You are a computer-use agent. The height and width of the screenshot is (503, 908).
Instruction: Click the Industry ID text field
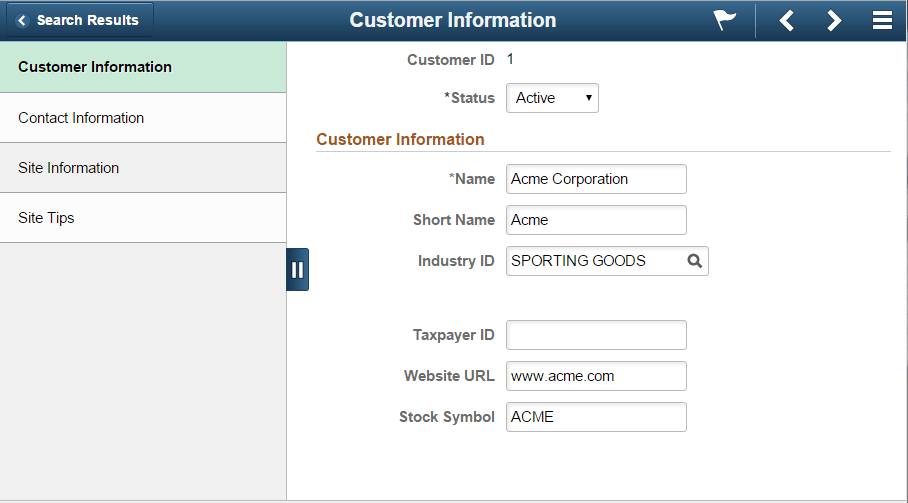click(x=595, y=261)
